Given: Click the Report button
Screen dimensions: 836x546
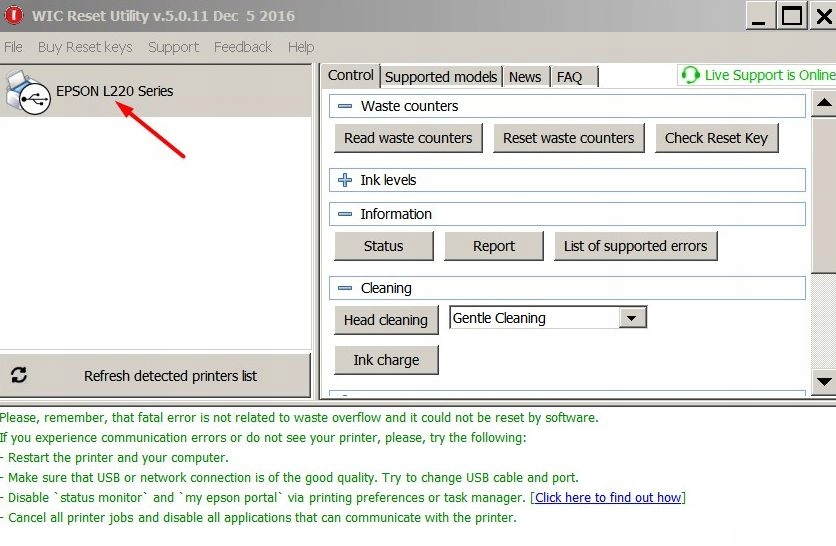Looking at the screenshot, I should tap(494, 246).
